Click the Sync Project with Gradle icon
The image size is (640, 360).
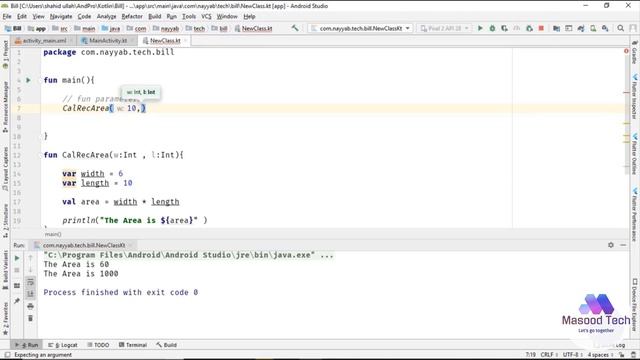coord(581,28)
